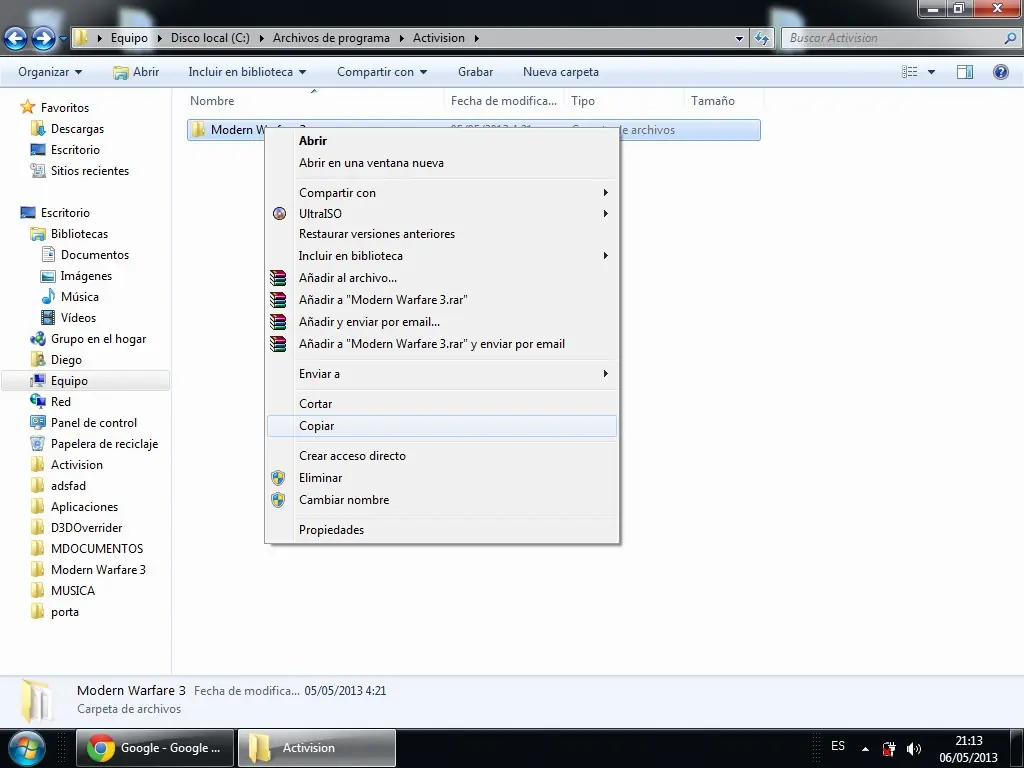The height and width of the screenshot is (768, 1024).
Task: Show hidden tray icons arrow
Action: tap(865, 749)
